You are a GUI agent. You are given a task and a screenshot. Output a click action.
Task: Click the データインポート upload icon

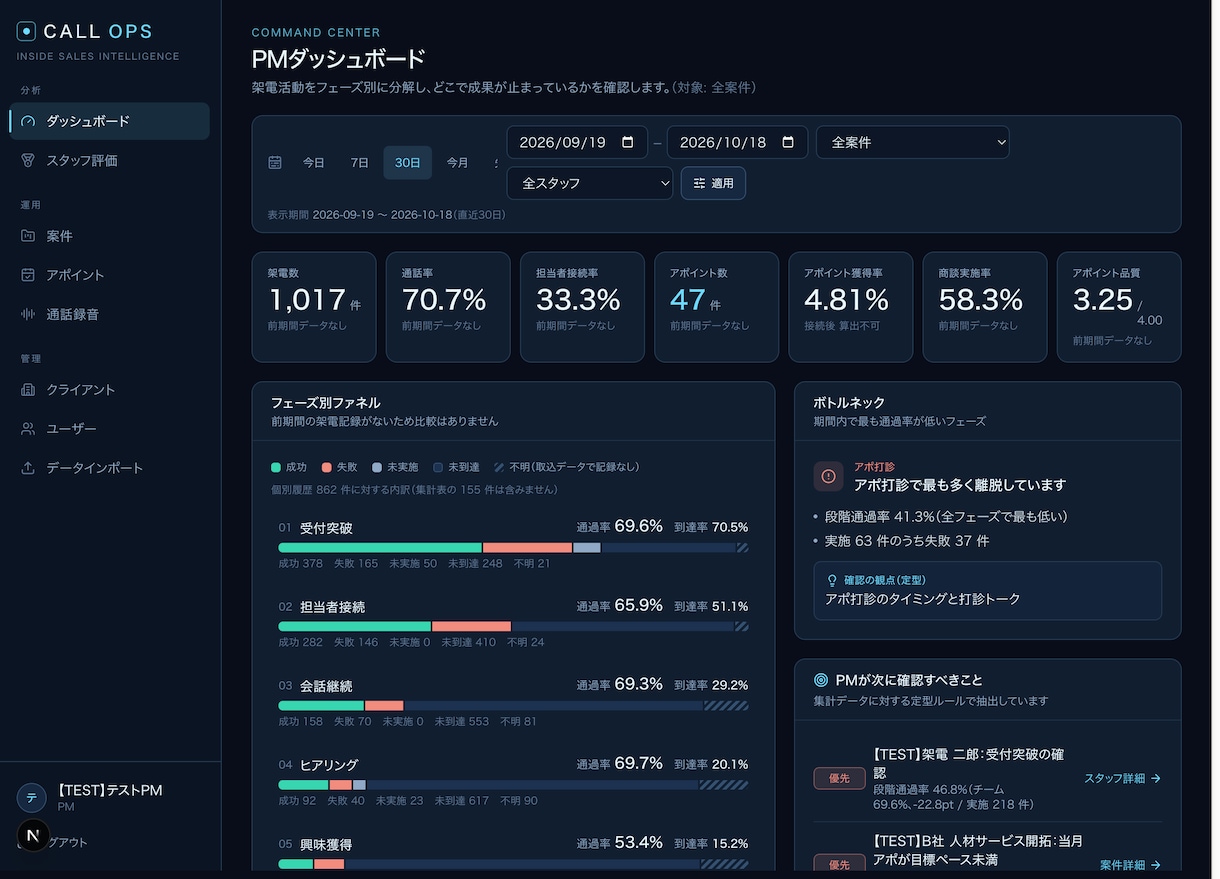coord(28,468)
